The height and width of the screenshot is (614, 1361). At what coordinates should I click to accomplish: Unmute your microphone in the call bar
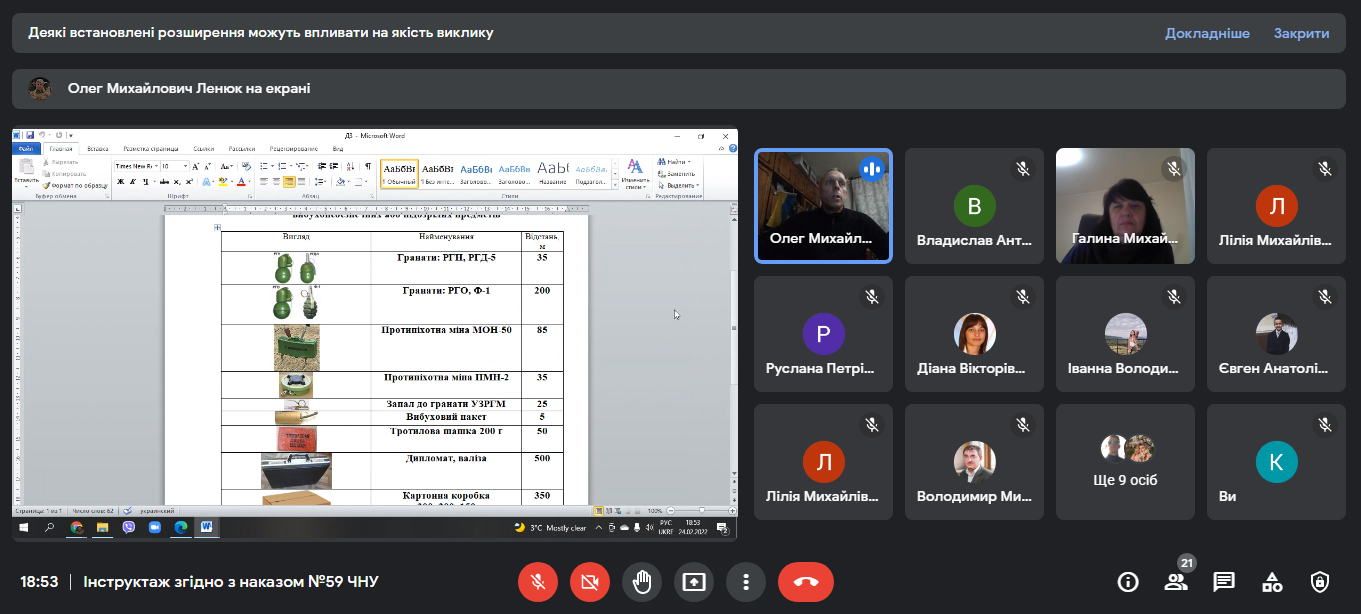point(538,582)
